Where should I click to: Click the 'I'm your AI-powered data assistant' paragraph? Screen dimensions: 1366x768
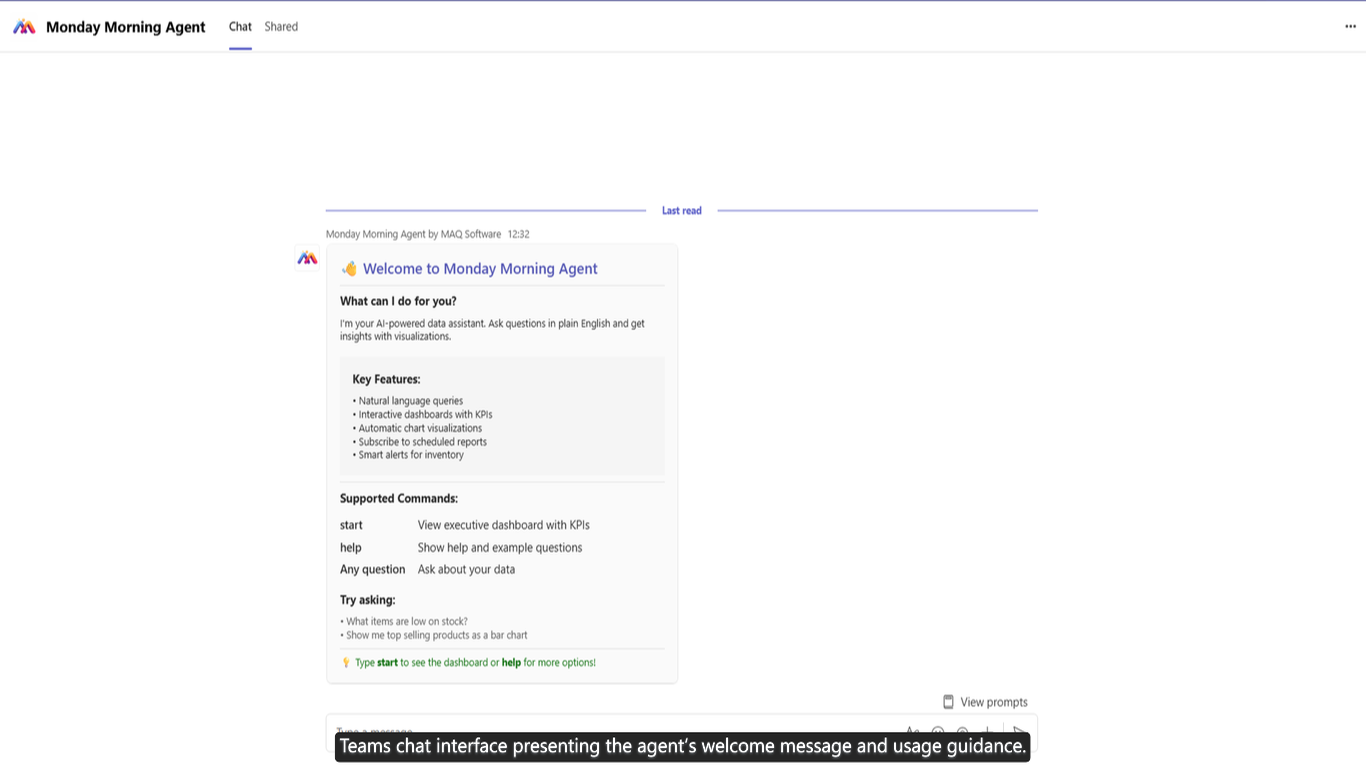coord(492,330)
